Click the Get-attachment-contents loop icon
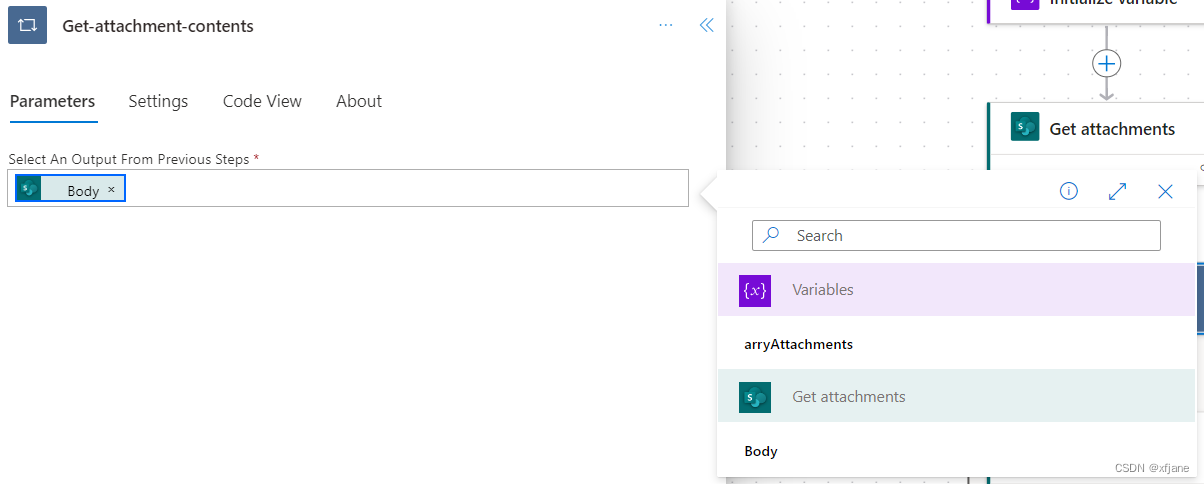 [x=28, y=26]
